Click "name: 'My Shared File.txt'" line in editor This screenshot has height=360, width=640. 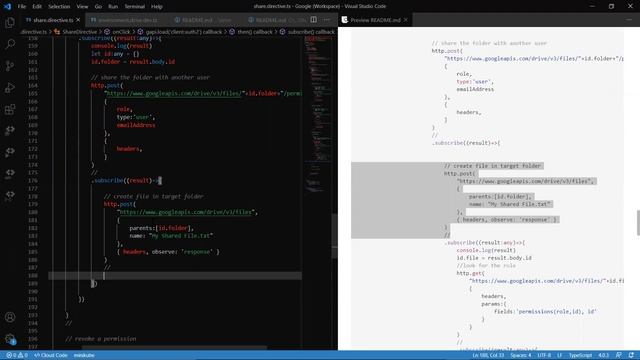(x=171, y=236)
